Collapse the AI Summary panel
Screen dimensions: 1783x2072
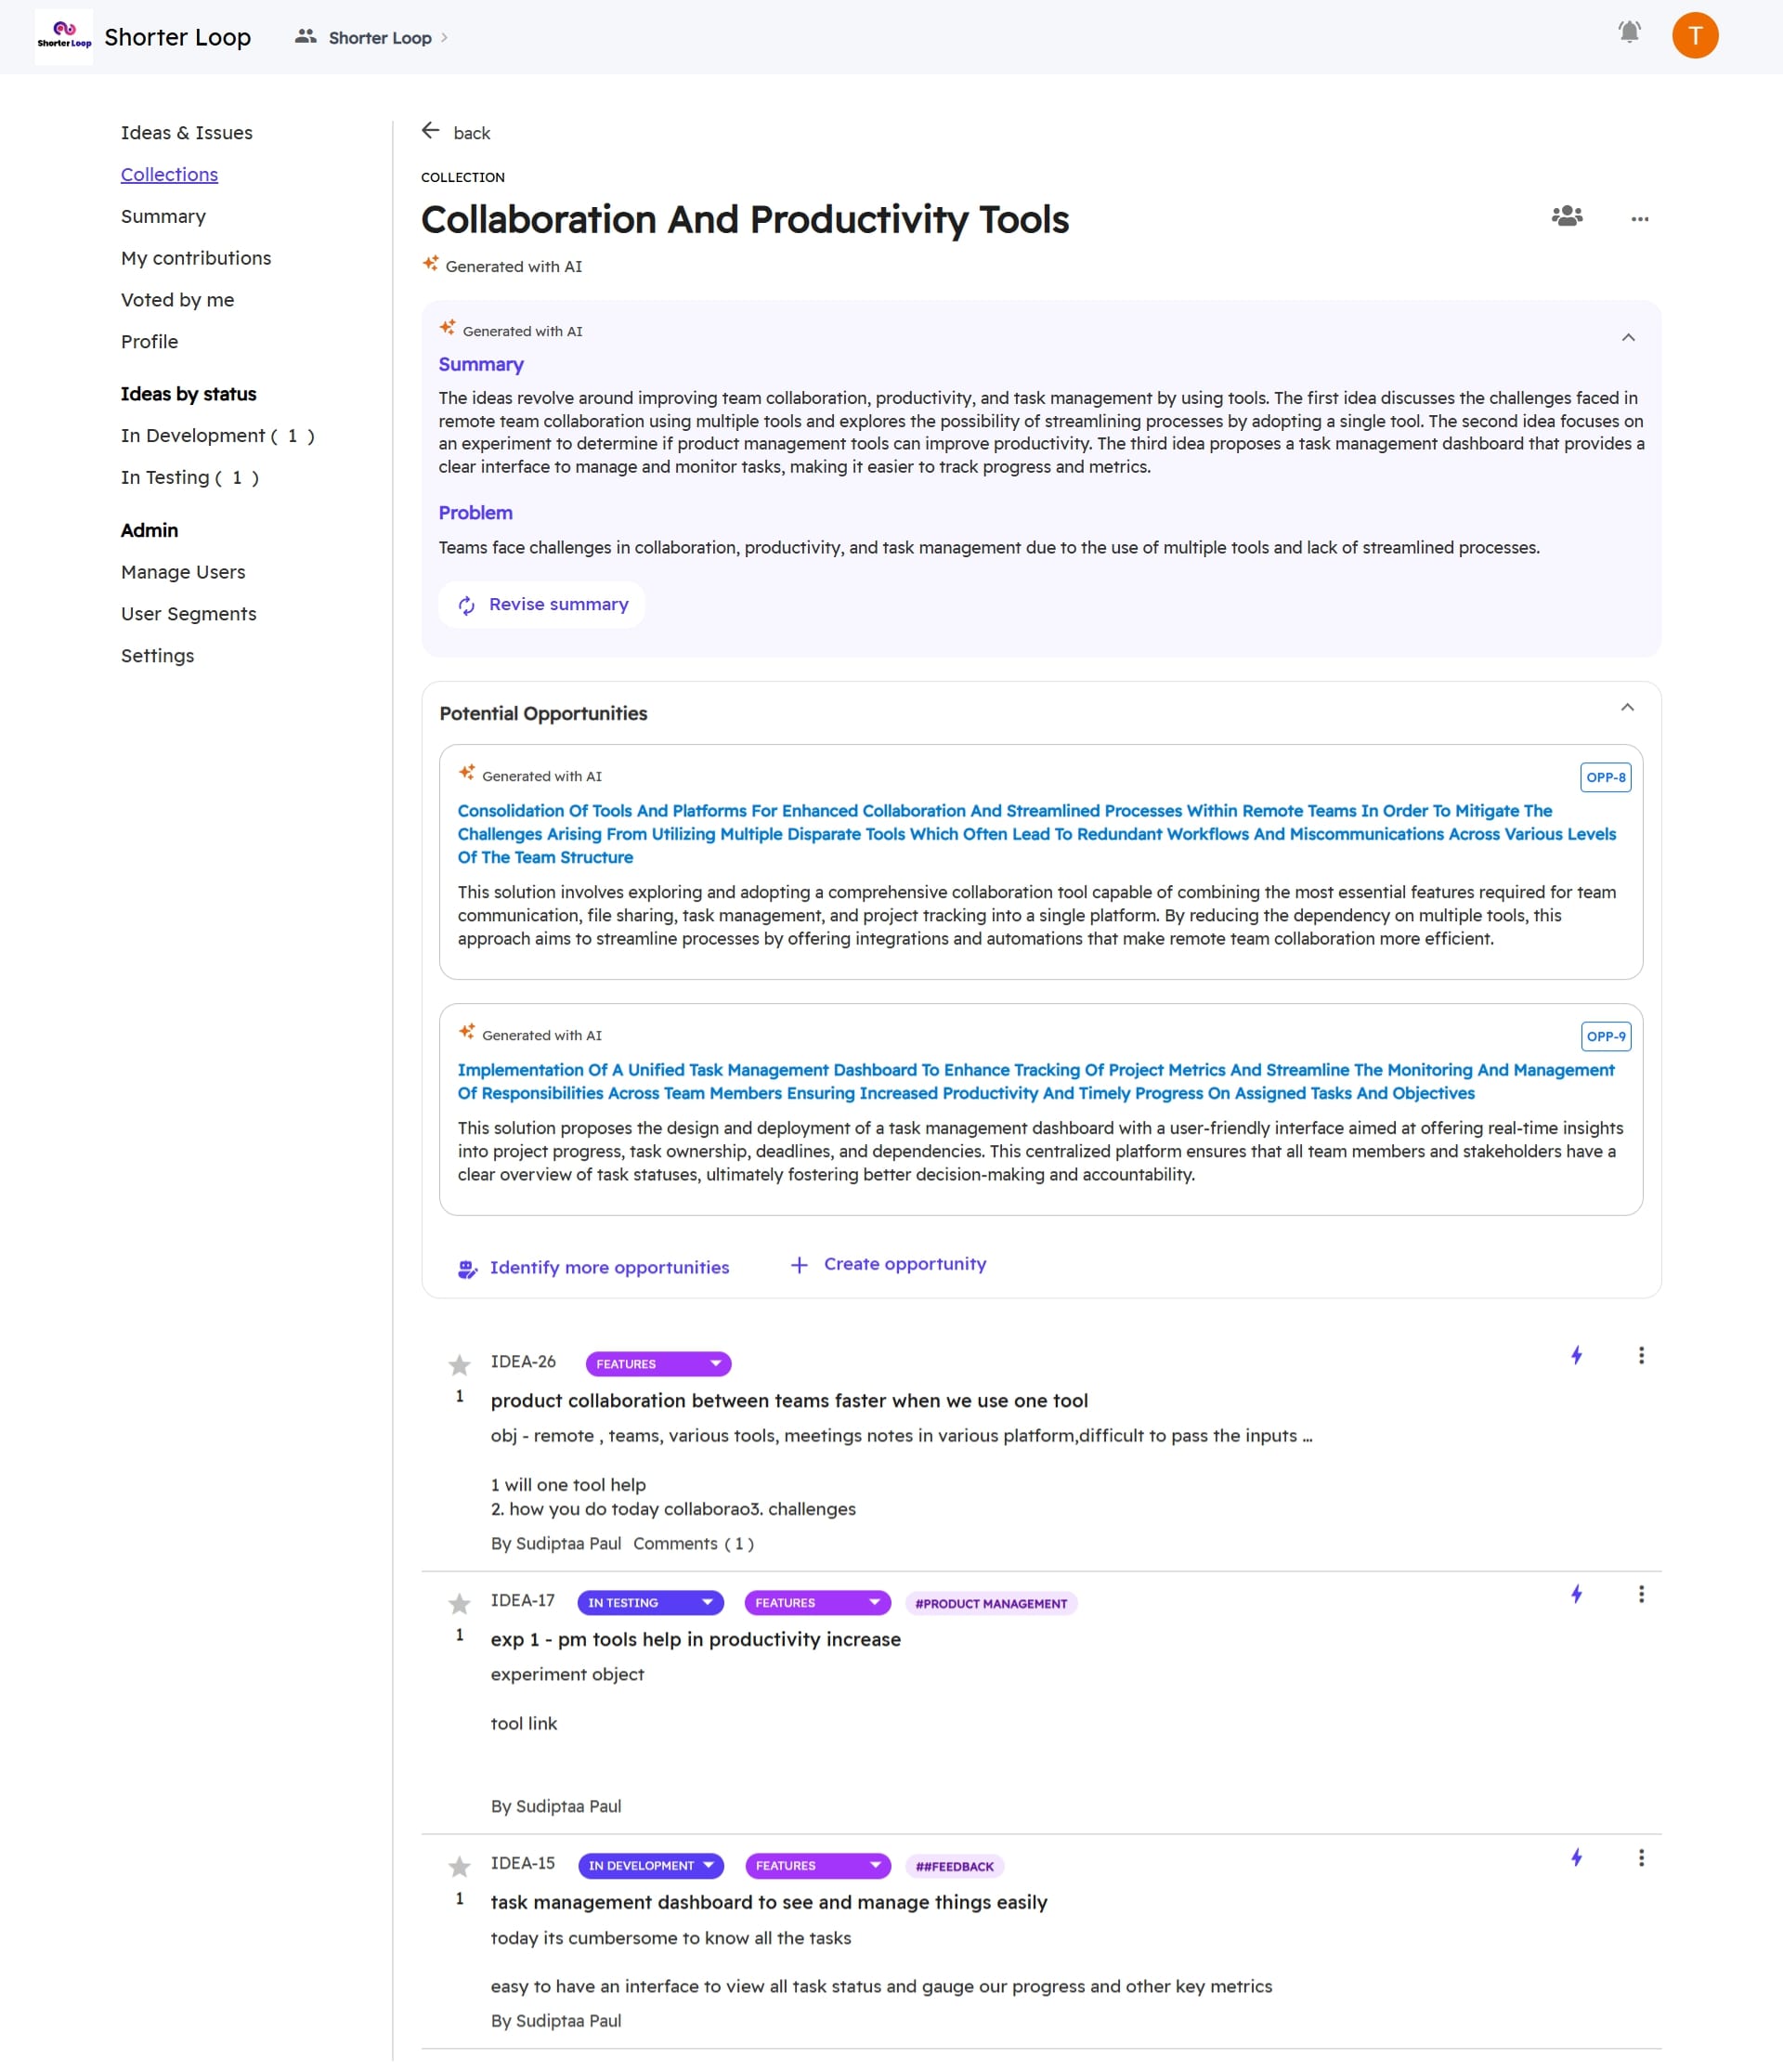pos(1628,338)
